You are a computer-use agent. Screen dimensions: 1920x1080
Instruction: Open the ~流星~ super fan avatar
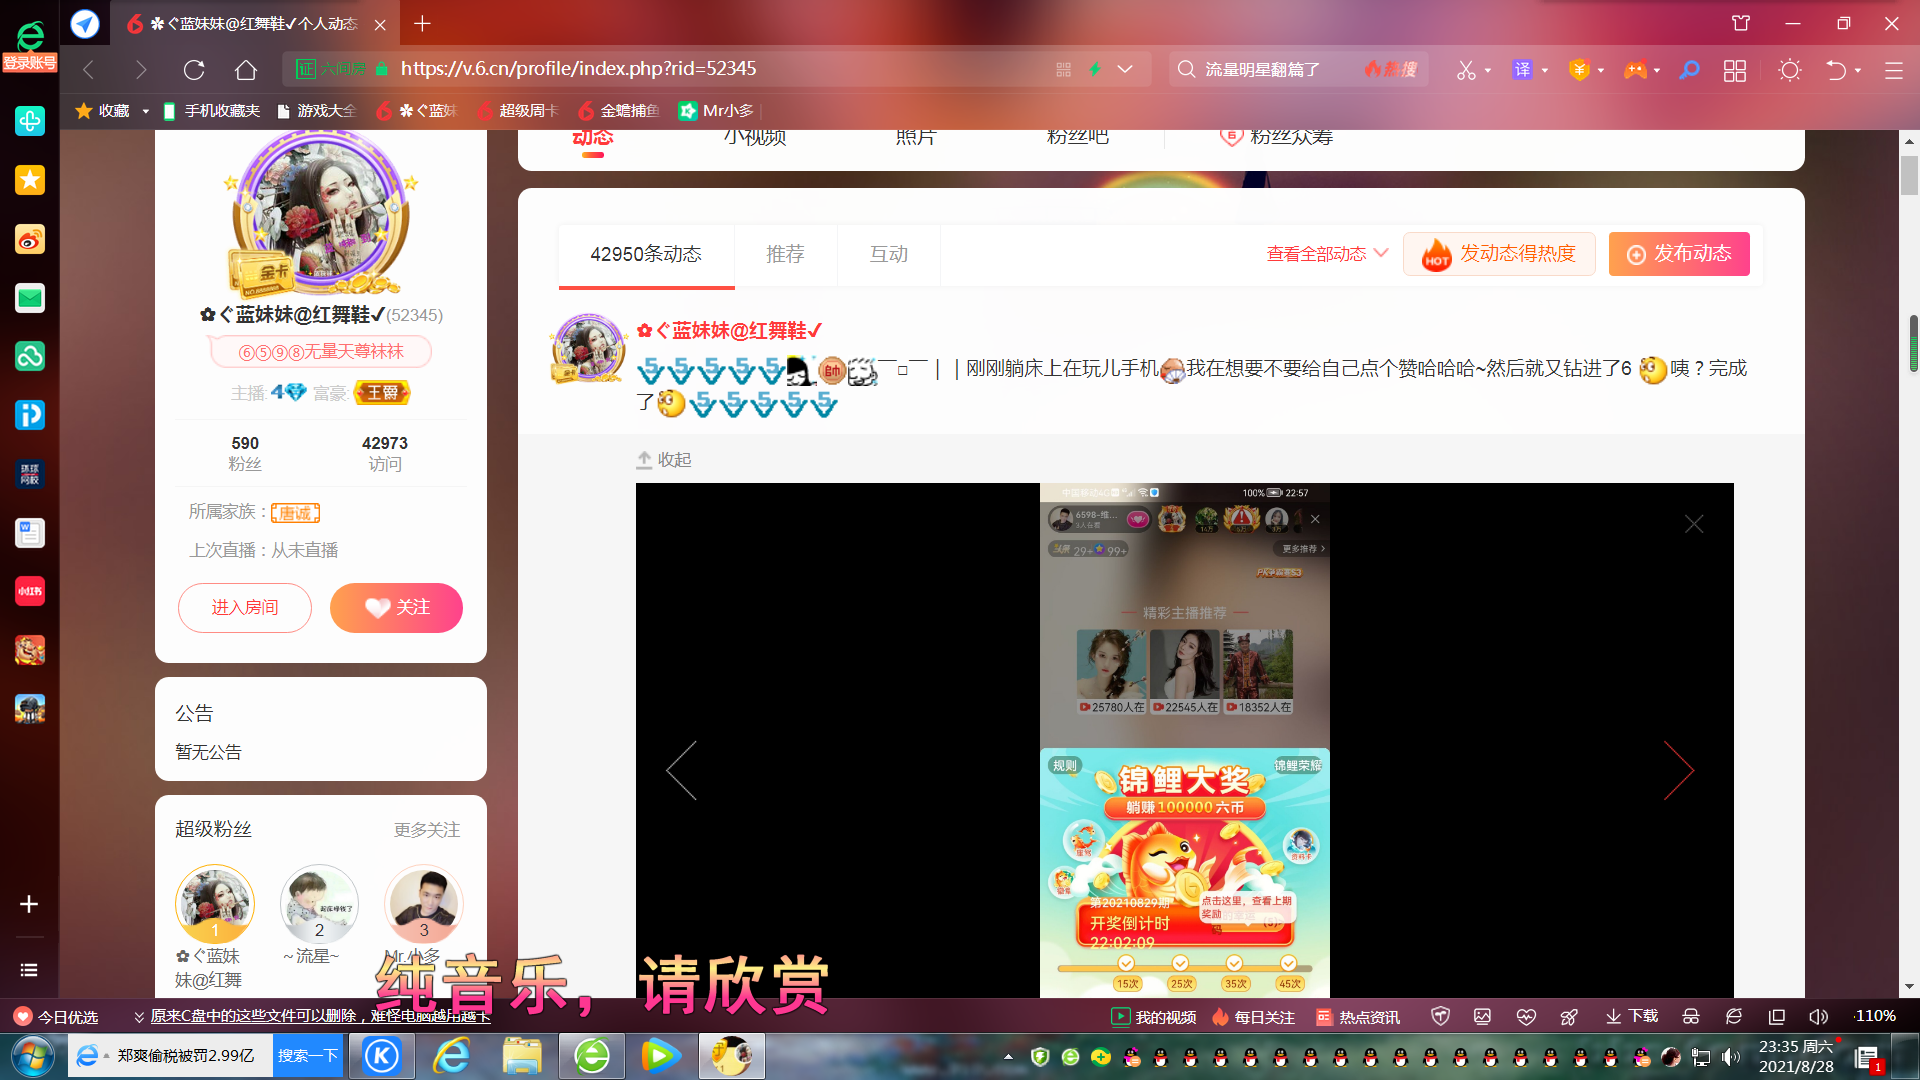tap(319, 905)
